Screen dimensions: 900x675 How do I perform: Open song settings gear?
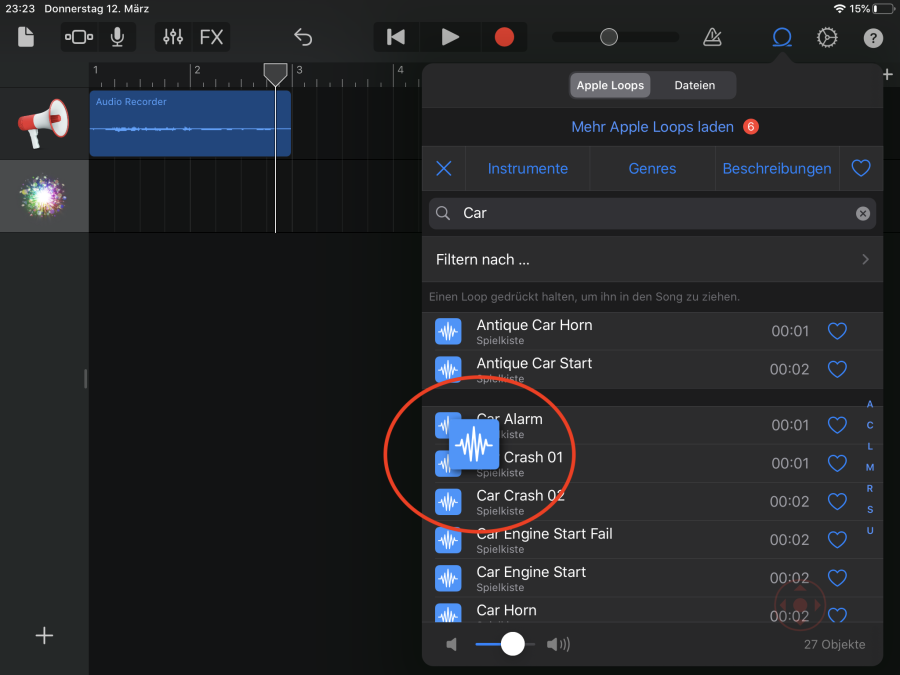point(827,37)
